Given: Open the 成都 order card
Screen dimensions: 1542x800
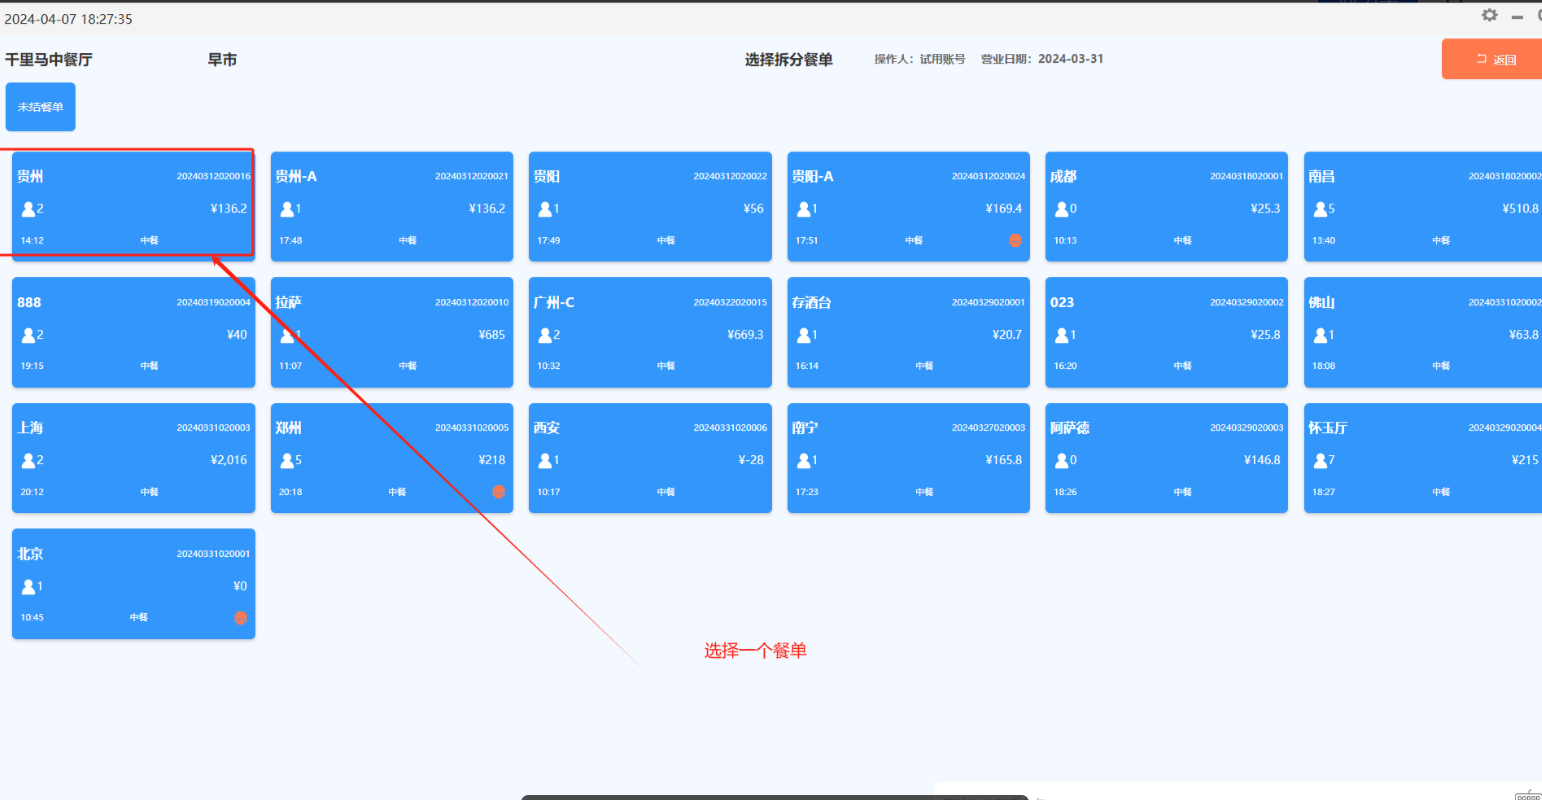Looking at the screenshot, I should click(1166, 207).
